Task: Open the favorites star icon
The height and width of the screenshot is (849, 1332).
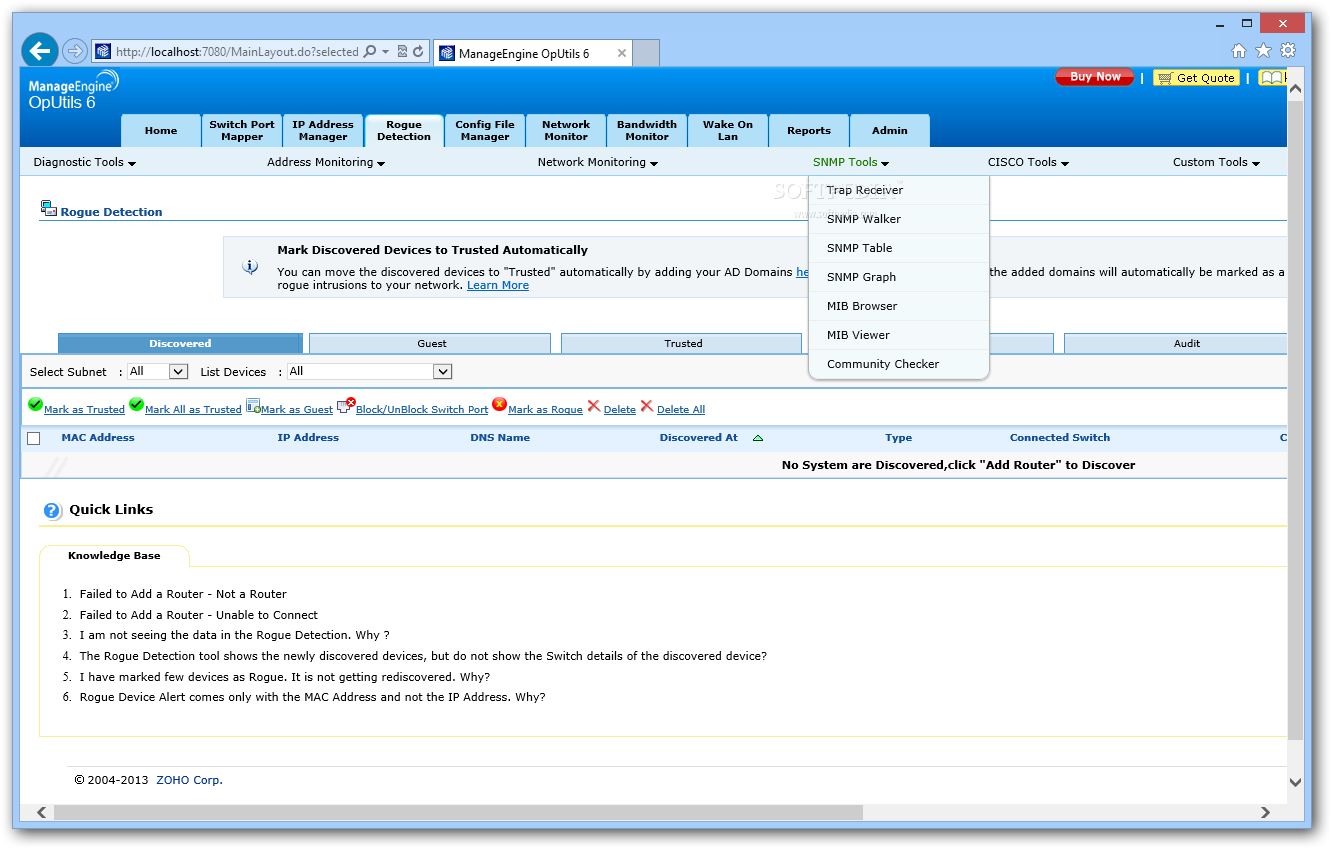Action: pyautogui.click(x=1263, y=51)
